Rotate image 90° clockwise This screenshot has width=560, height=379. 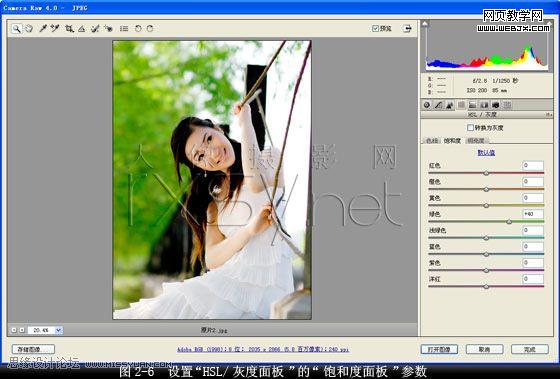150,29
